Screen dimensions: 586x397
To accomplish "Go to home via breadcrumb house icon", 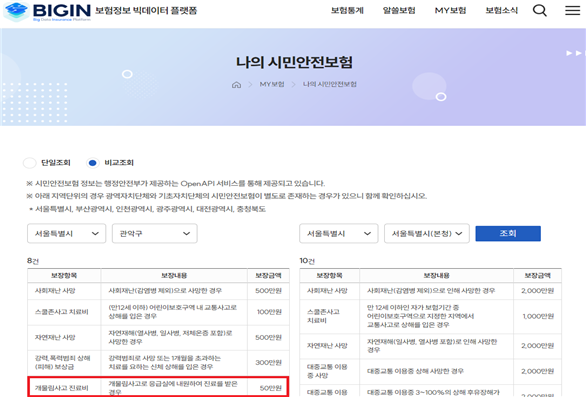I will pyautogui.click(x=236, y=85).
